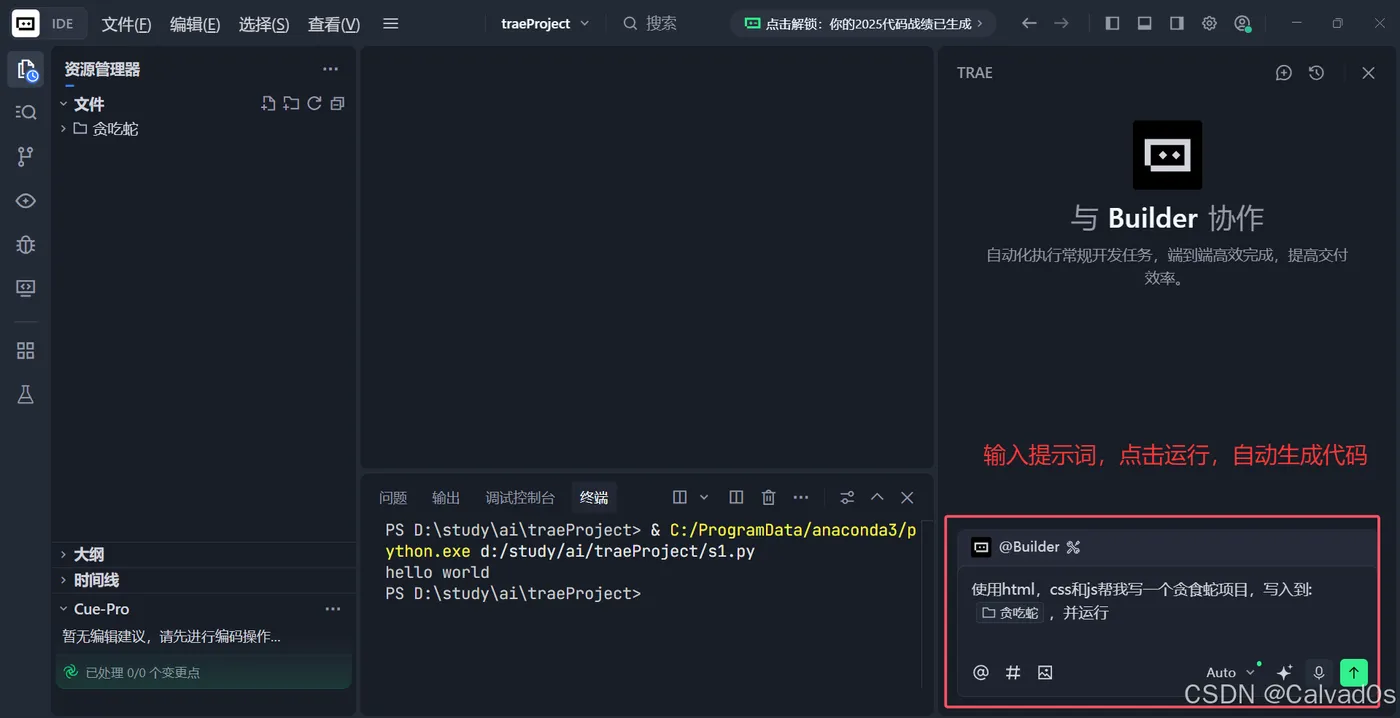Open the settings gear in the title bar
Image resolution: width=1400 pixels, height=718 pixels.
pyautogui.click(x=1209, y=23)
